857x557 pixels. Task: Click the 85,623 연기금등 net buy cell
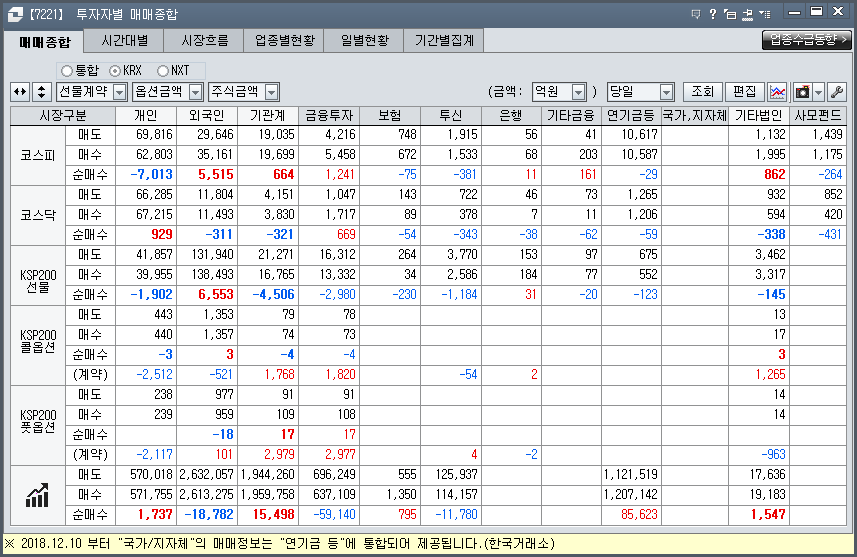click(x=631, y=515)
